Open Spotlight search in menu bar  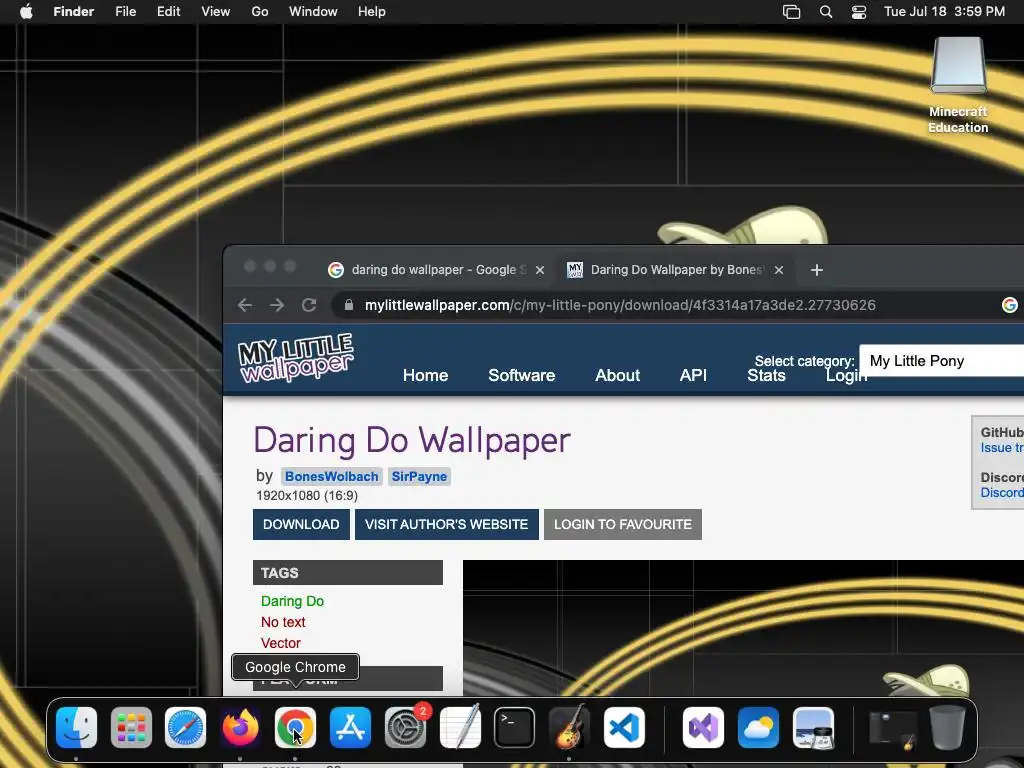click(x=826, y=12)
